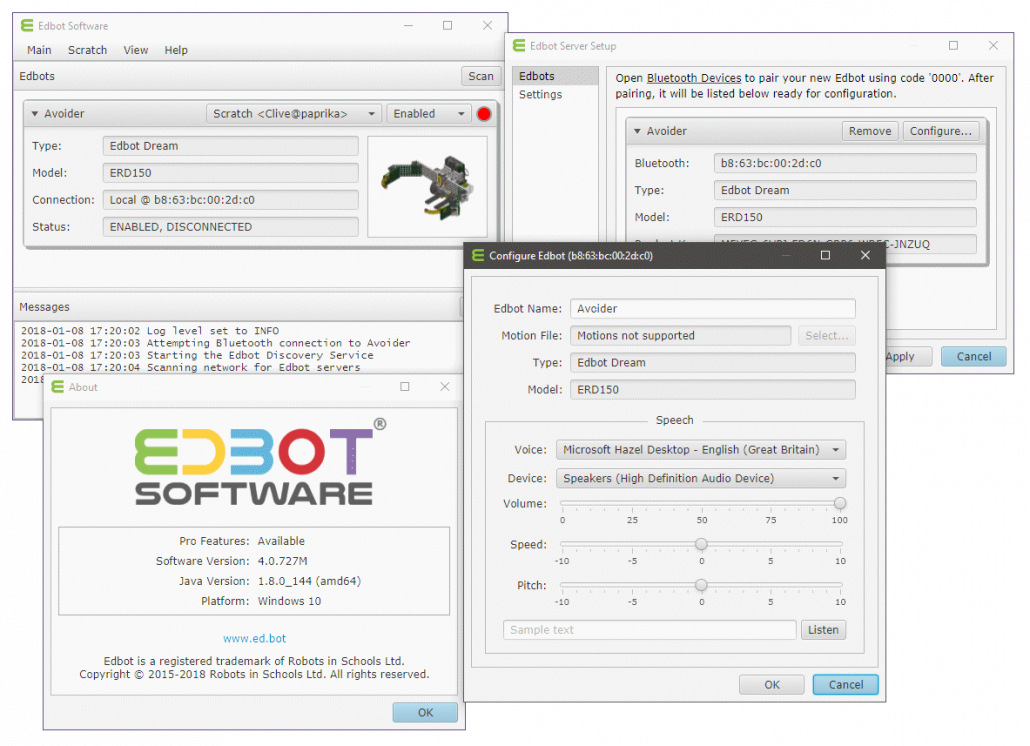This screenshot has width=1030, height=746.
Task: Click Listen to preview the voice
Action: [x=823, y=629]
